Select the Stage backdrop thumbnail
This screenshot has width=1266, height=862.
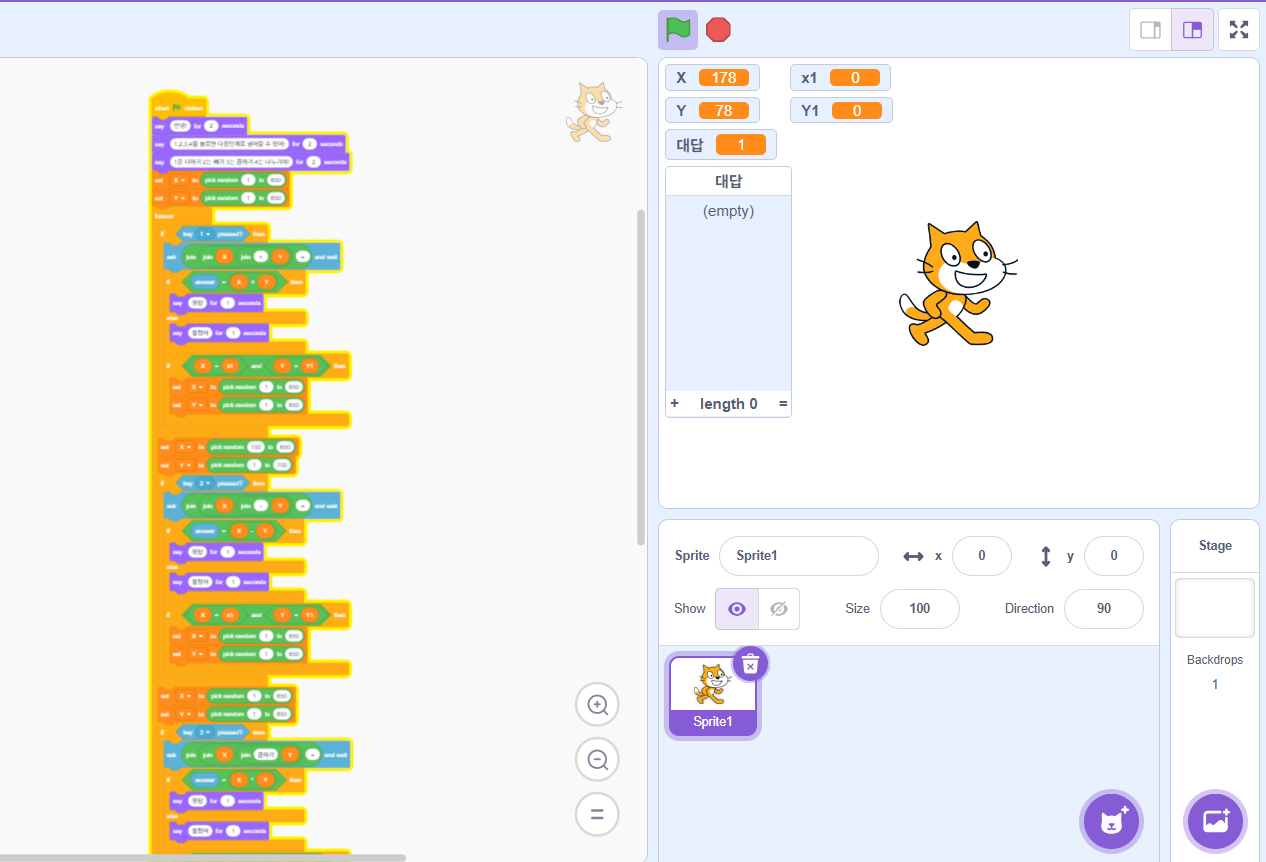point(1215,607)
